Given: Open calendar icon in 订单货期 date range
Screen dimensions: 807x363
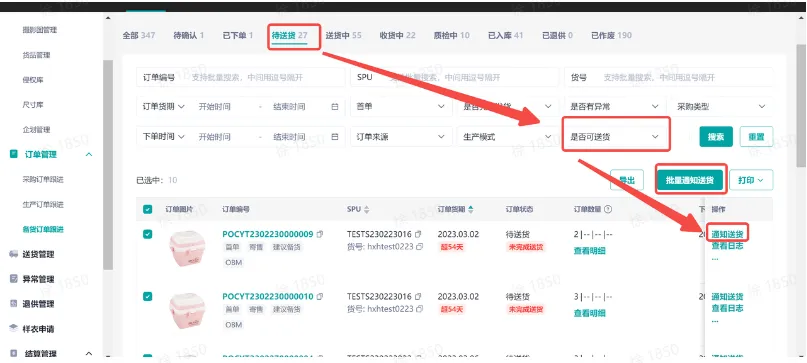Looking at the screenshot, I should pos(335,107).
